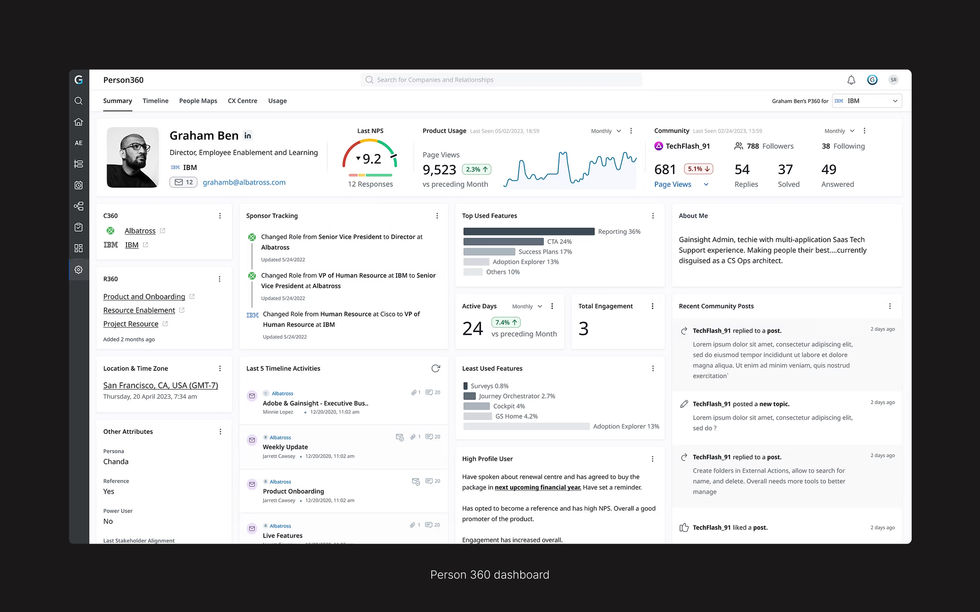Viewport: 980px width, 612px height.
Task: Open grahamb@albatross.com email link
Action: coord(244,183)
